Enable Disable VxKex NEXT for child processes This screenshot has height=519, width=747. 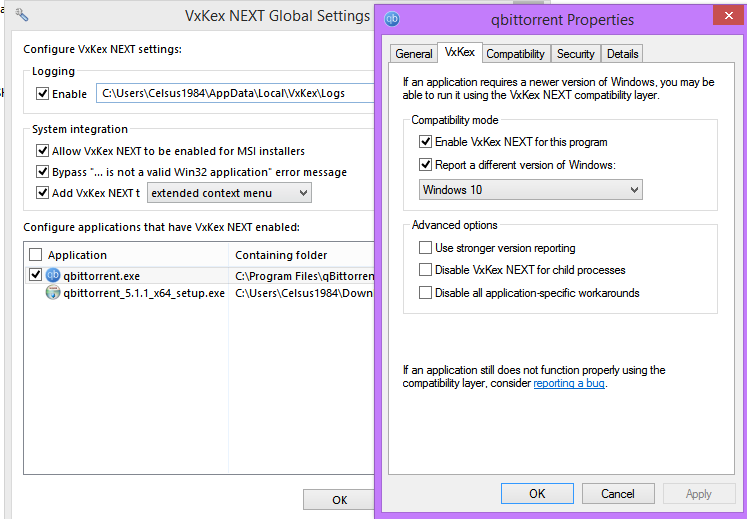pyautogui.click(x=425, y=270)
